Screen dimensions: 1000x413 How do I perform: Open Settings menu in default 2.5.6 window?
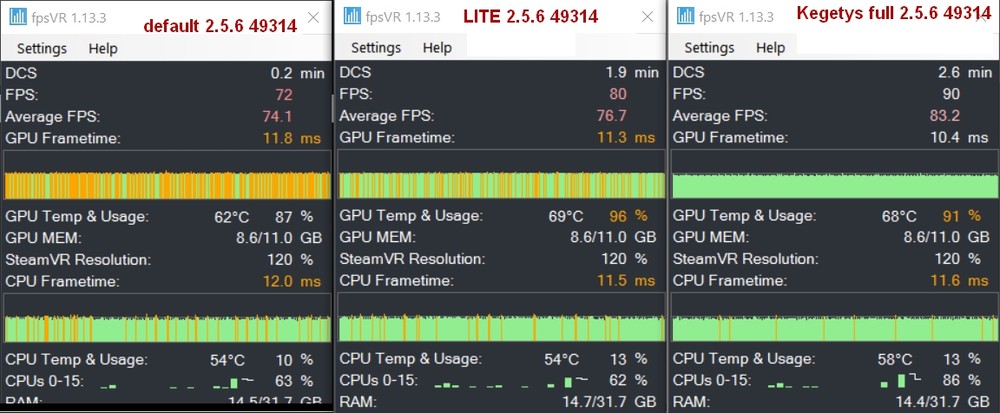42,48
